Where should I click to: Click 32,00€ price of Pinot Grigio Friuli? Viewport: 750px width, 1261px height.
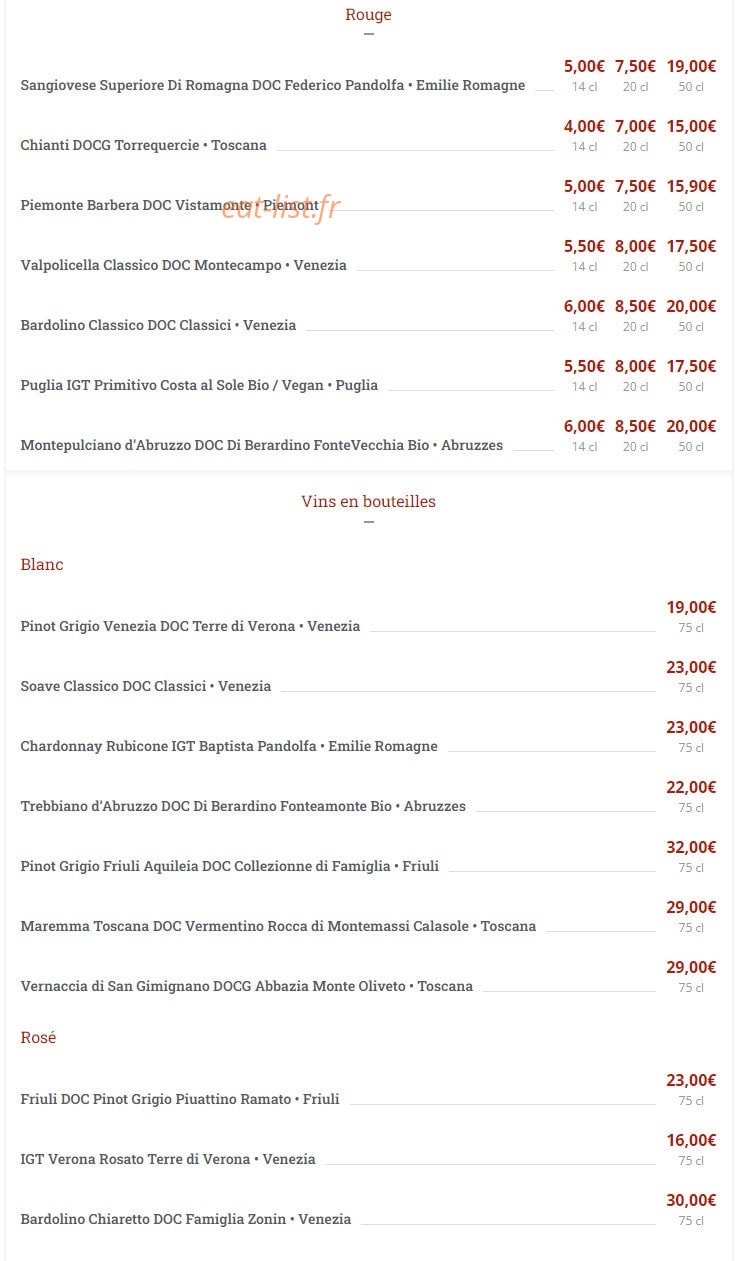[x=691, y=847]
